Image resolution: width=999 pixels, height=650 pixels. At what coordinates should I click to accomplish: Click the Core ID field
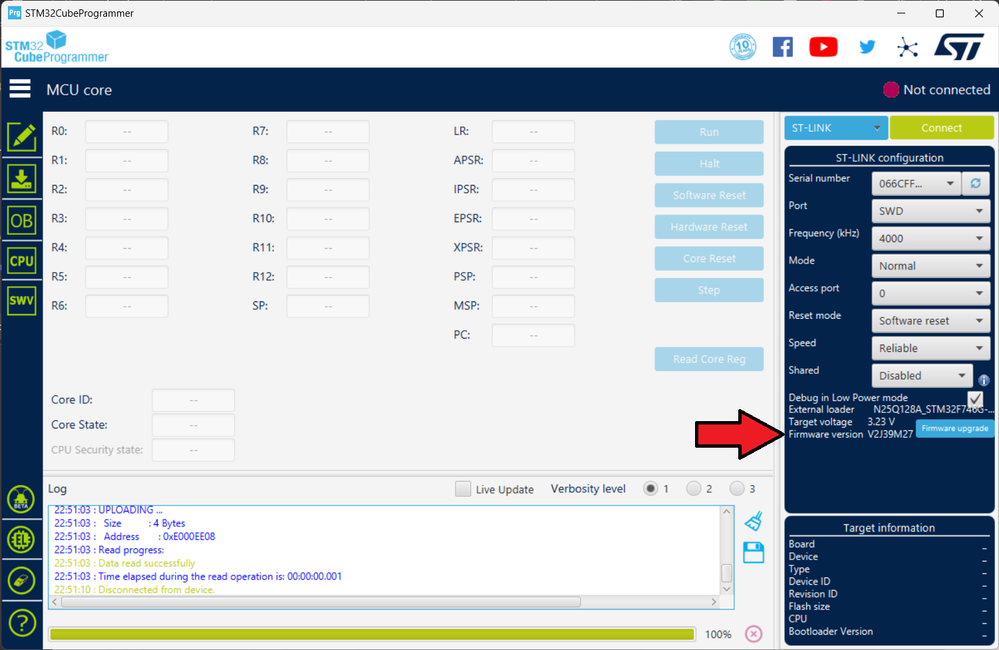coord(193,400)
